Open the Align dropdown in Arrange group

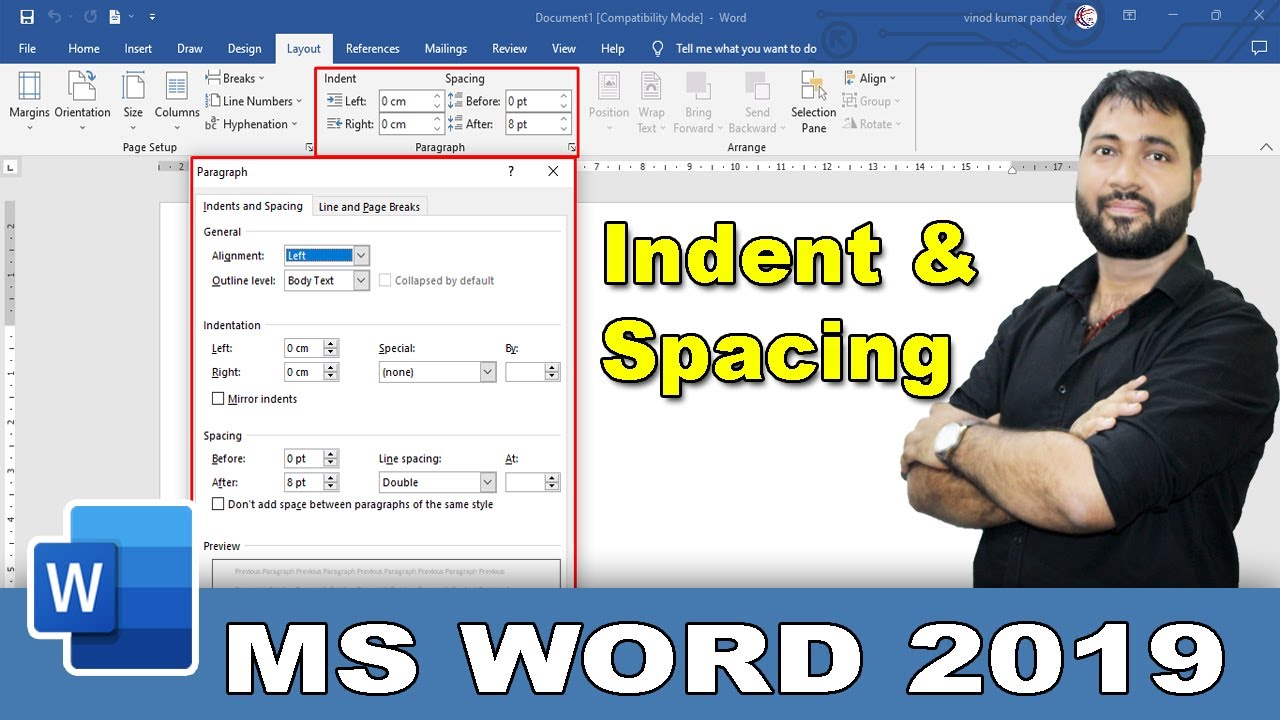(870, 78)
